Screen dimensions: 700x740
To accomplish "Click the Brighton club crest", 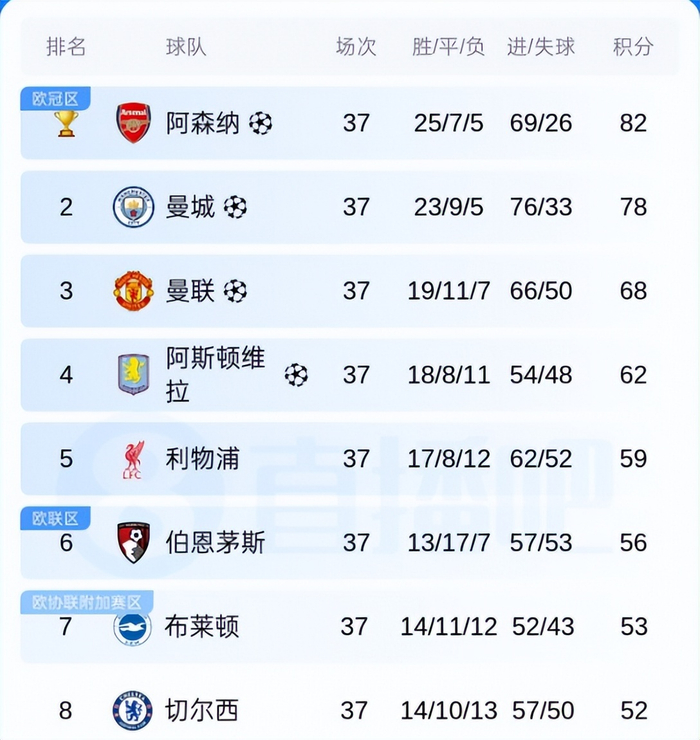I will [x=133, y=627].
